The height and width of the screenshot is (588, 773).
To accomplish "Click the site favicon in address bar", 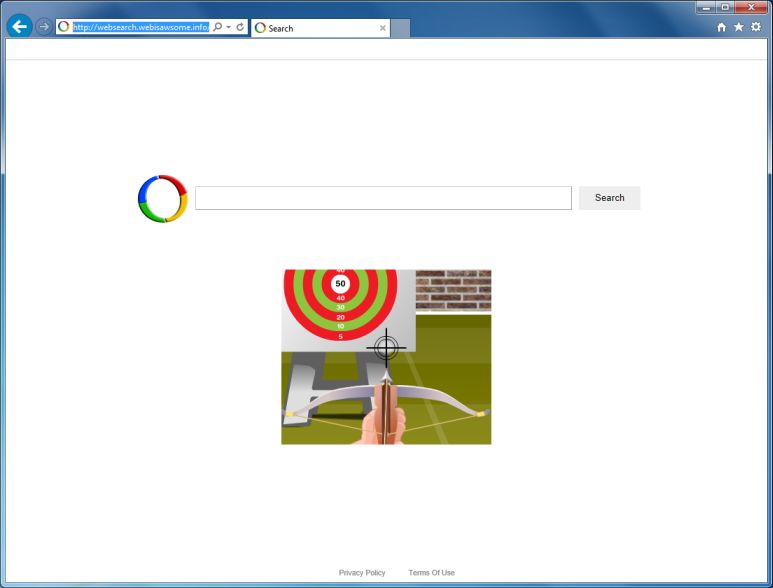I will click(x=63, y=27).
